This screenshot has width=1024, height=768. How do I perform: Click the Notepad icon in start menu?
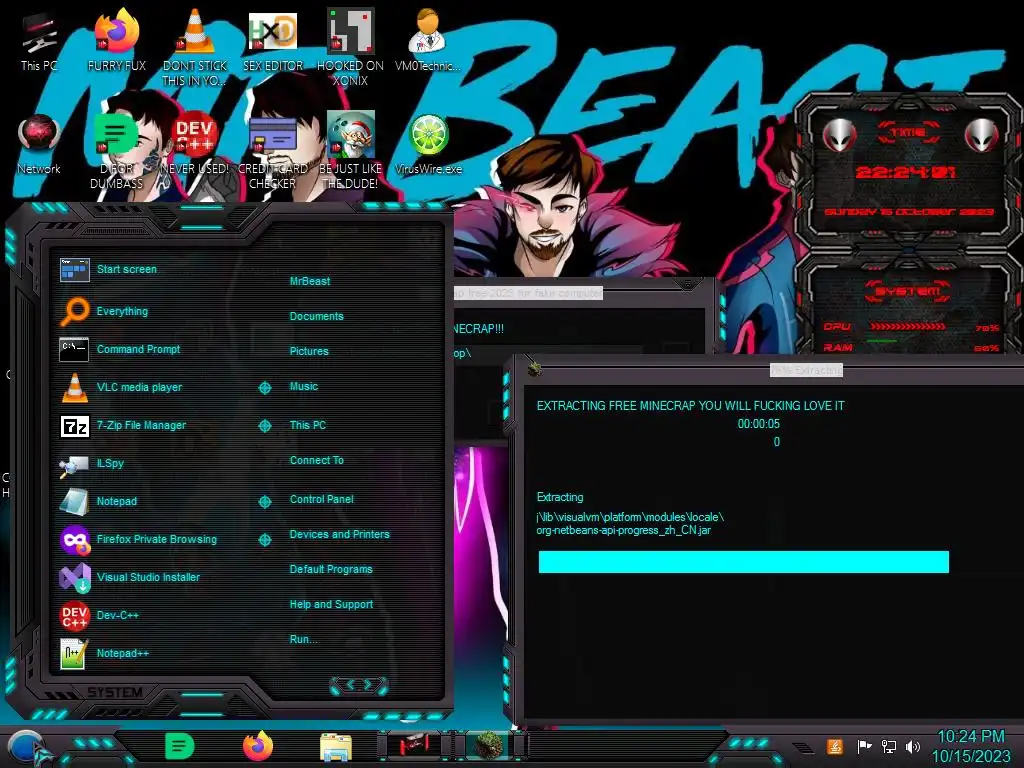[74, 502]
